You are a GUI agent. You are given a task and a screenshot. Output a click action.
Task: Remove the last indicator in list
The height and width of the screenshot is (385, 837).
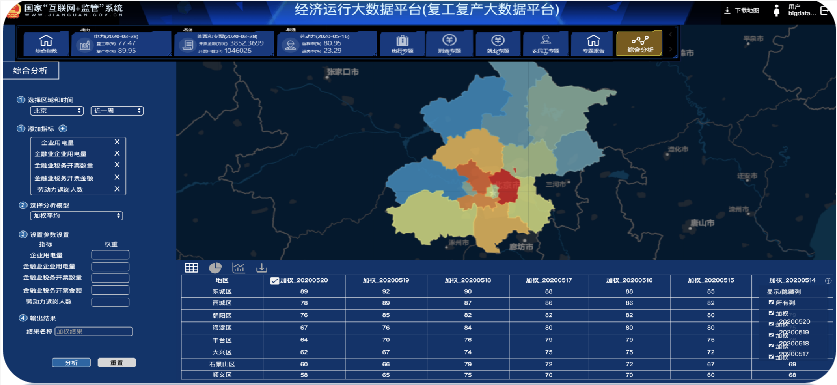(117, 189)
